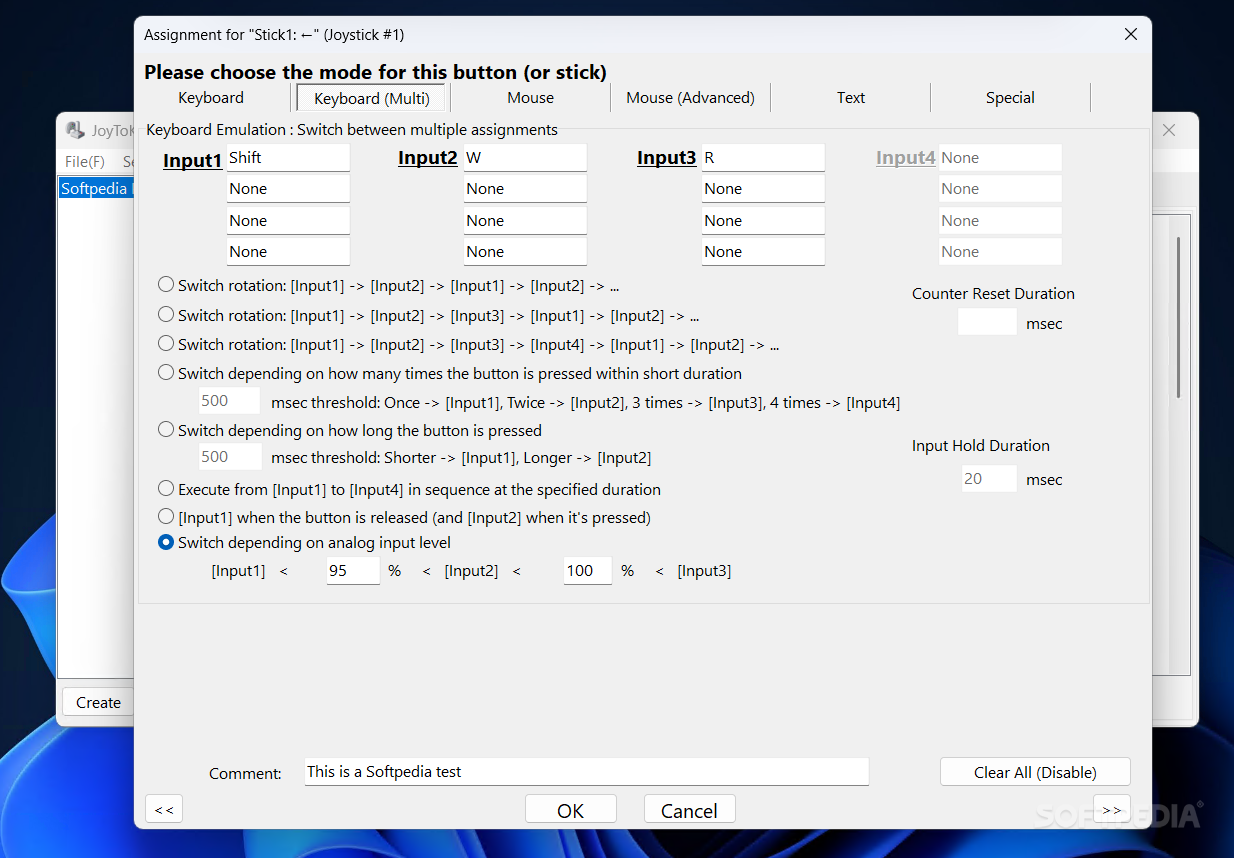Viewport: 1234px width, 858px height.
Task: Open File(F) menu in JoyToKey window
Action: pos(85,161)
